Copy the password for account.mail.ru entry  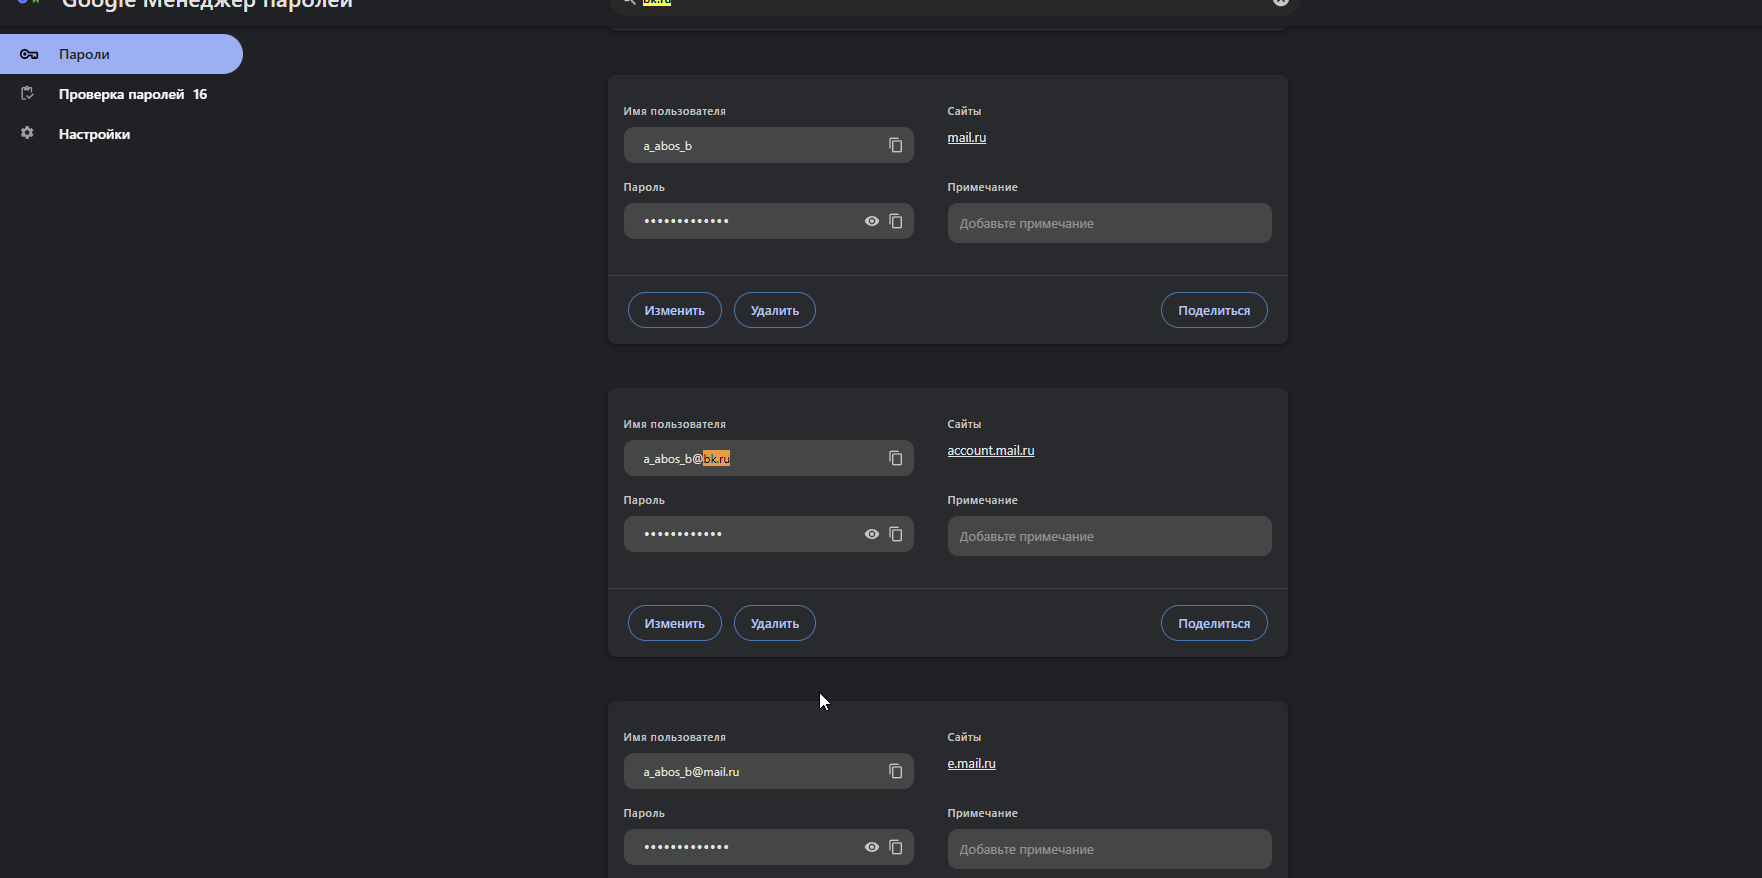895,534
